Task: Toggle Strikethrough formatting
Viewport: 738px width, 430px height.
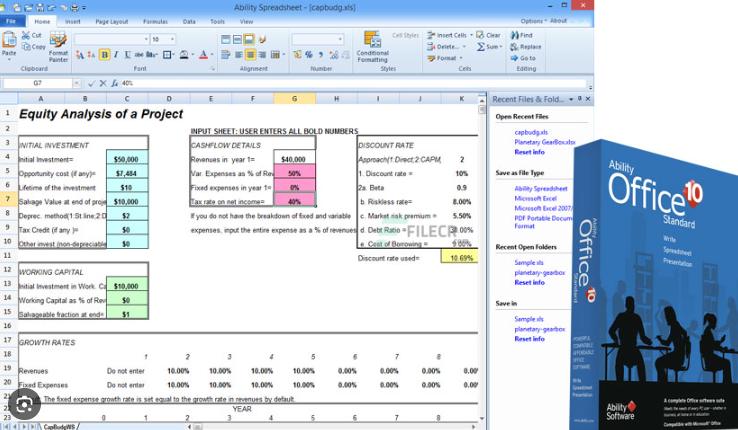Action: (x=139, y=55)
